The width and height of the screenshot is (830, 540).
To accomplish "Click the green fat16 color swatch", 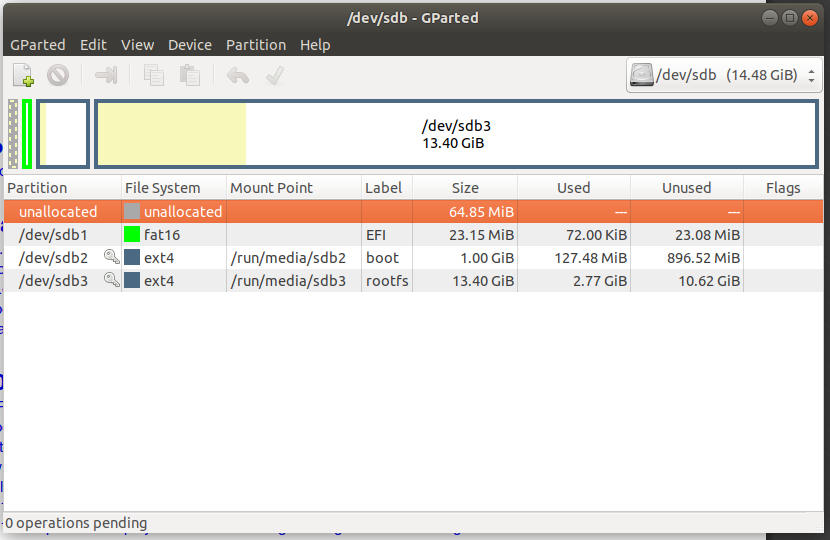I will [132, 235].
